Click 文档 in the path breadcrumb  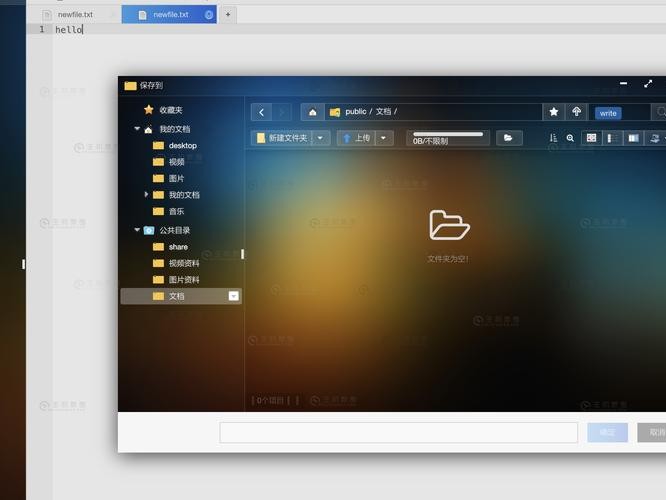point(383,112)
